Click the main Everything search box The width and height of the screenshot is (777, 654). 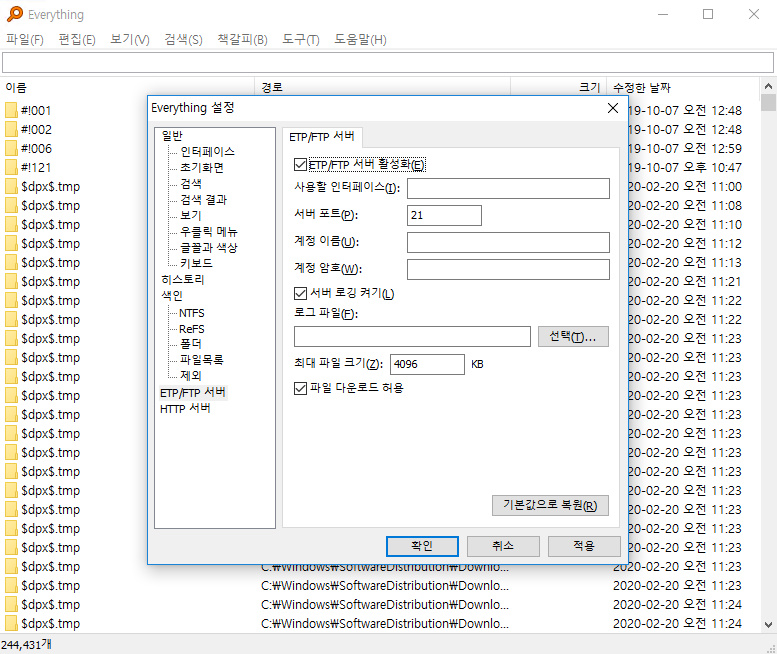pyautogui.click(x=388, y=62)
